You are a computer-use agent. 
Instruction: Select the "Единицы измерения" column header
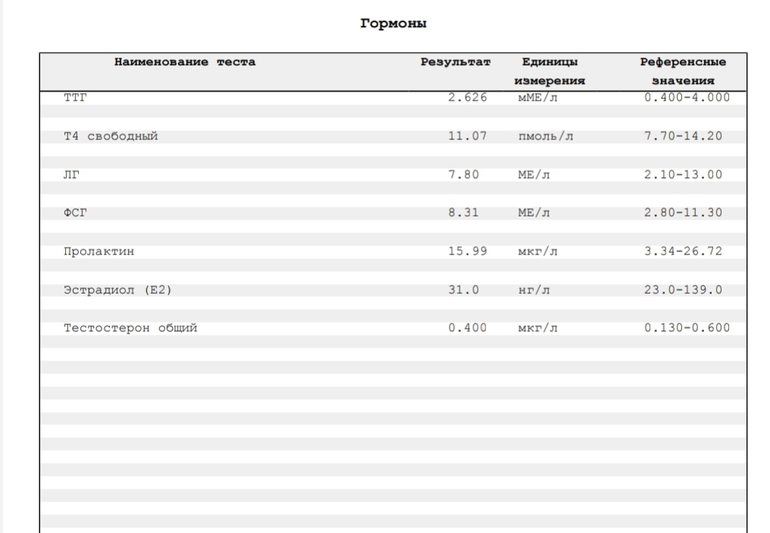pyautogui.click(x=549, y=71)
